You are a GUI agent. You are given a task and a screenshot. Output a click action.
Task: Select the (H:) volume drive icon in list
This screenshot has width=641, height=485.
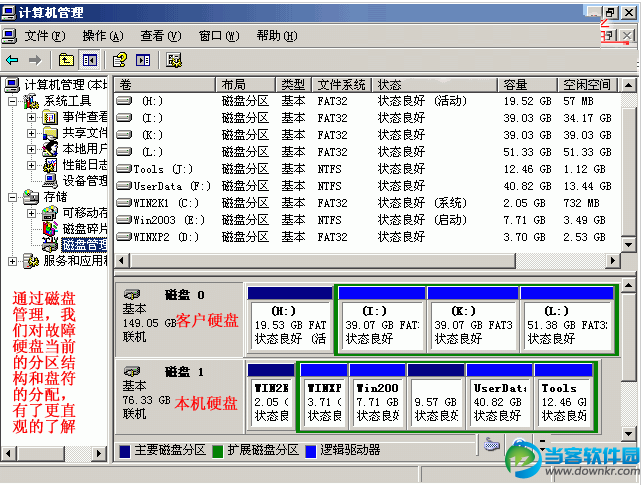(124, 101)
